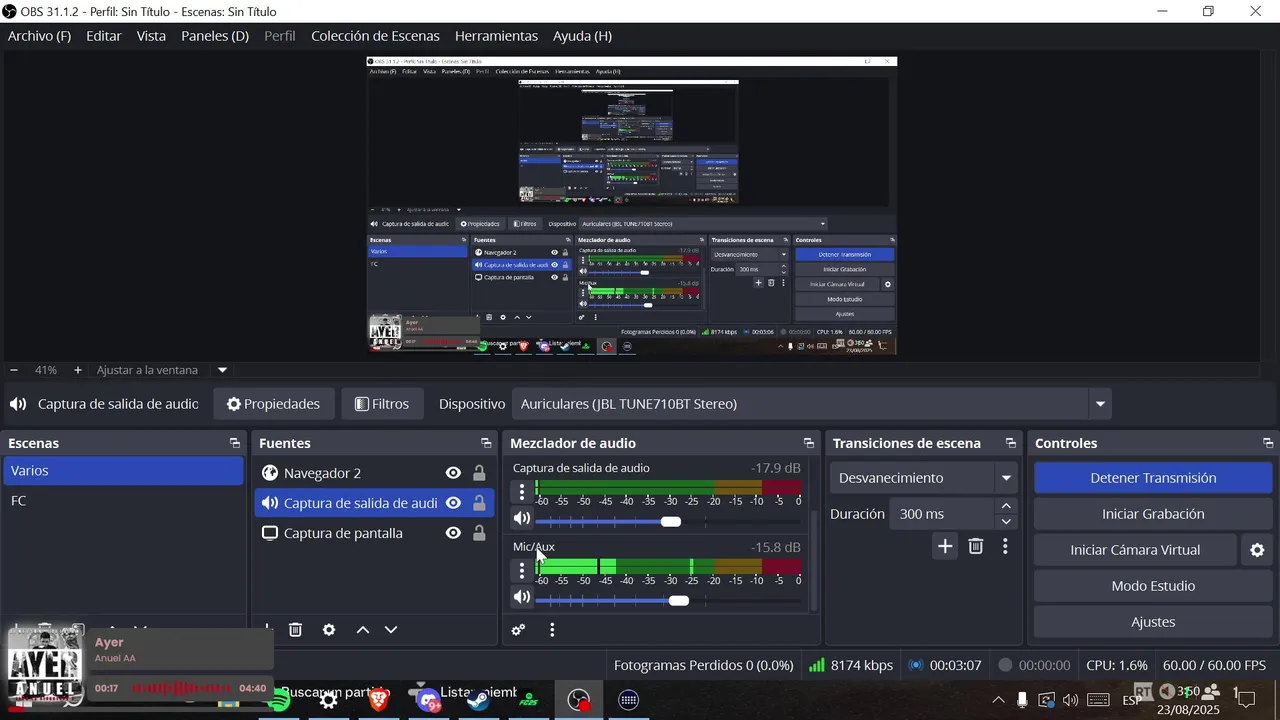The image size is (1280, 720).
Task: Open source properties gear in Fuentes toolbar
Action: click(x=329, y=630)
